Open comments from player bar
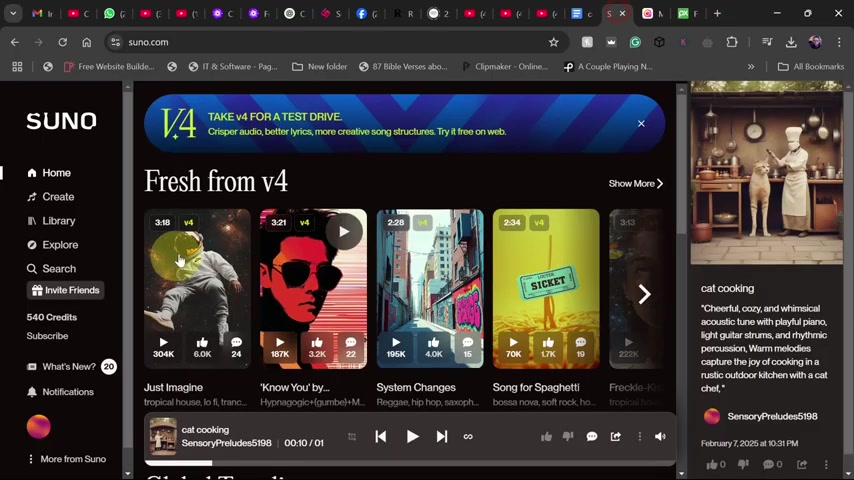Screen dimensions: 854x480 [592, 436]
